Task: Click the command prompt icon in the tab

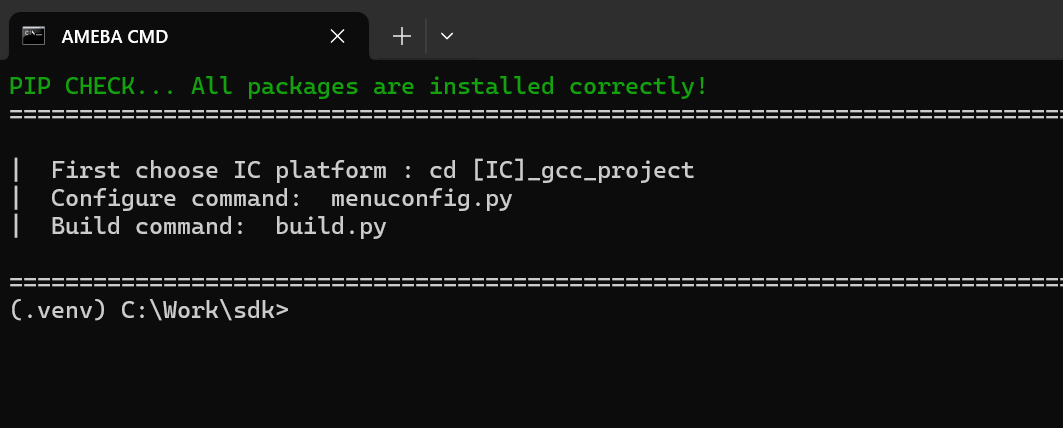Action: tap(33, 36)
